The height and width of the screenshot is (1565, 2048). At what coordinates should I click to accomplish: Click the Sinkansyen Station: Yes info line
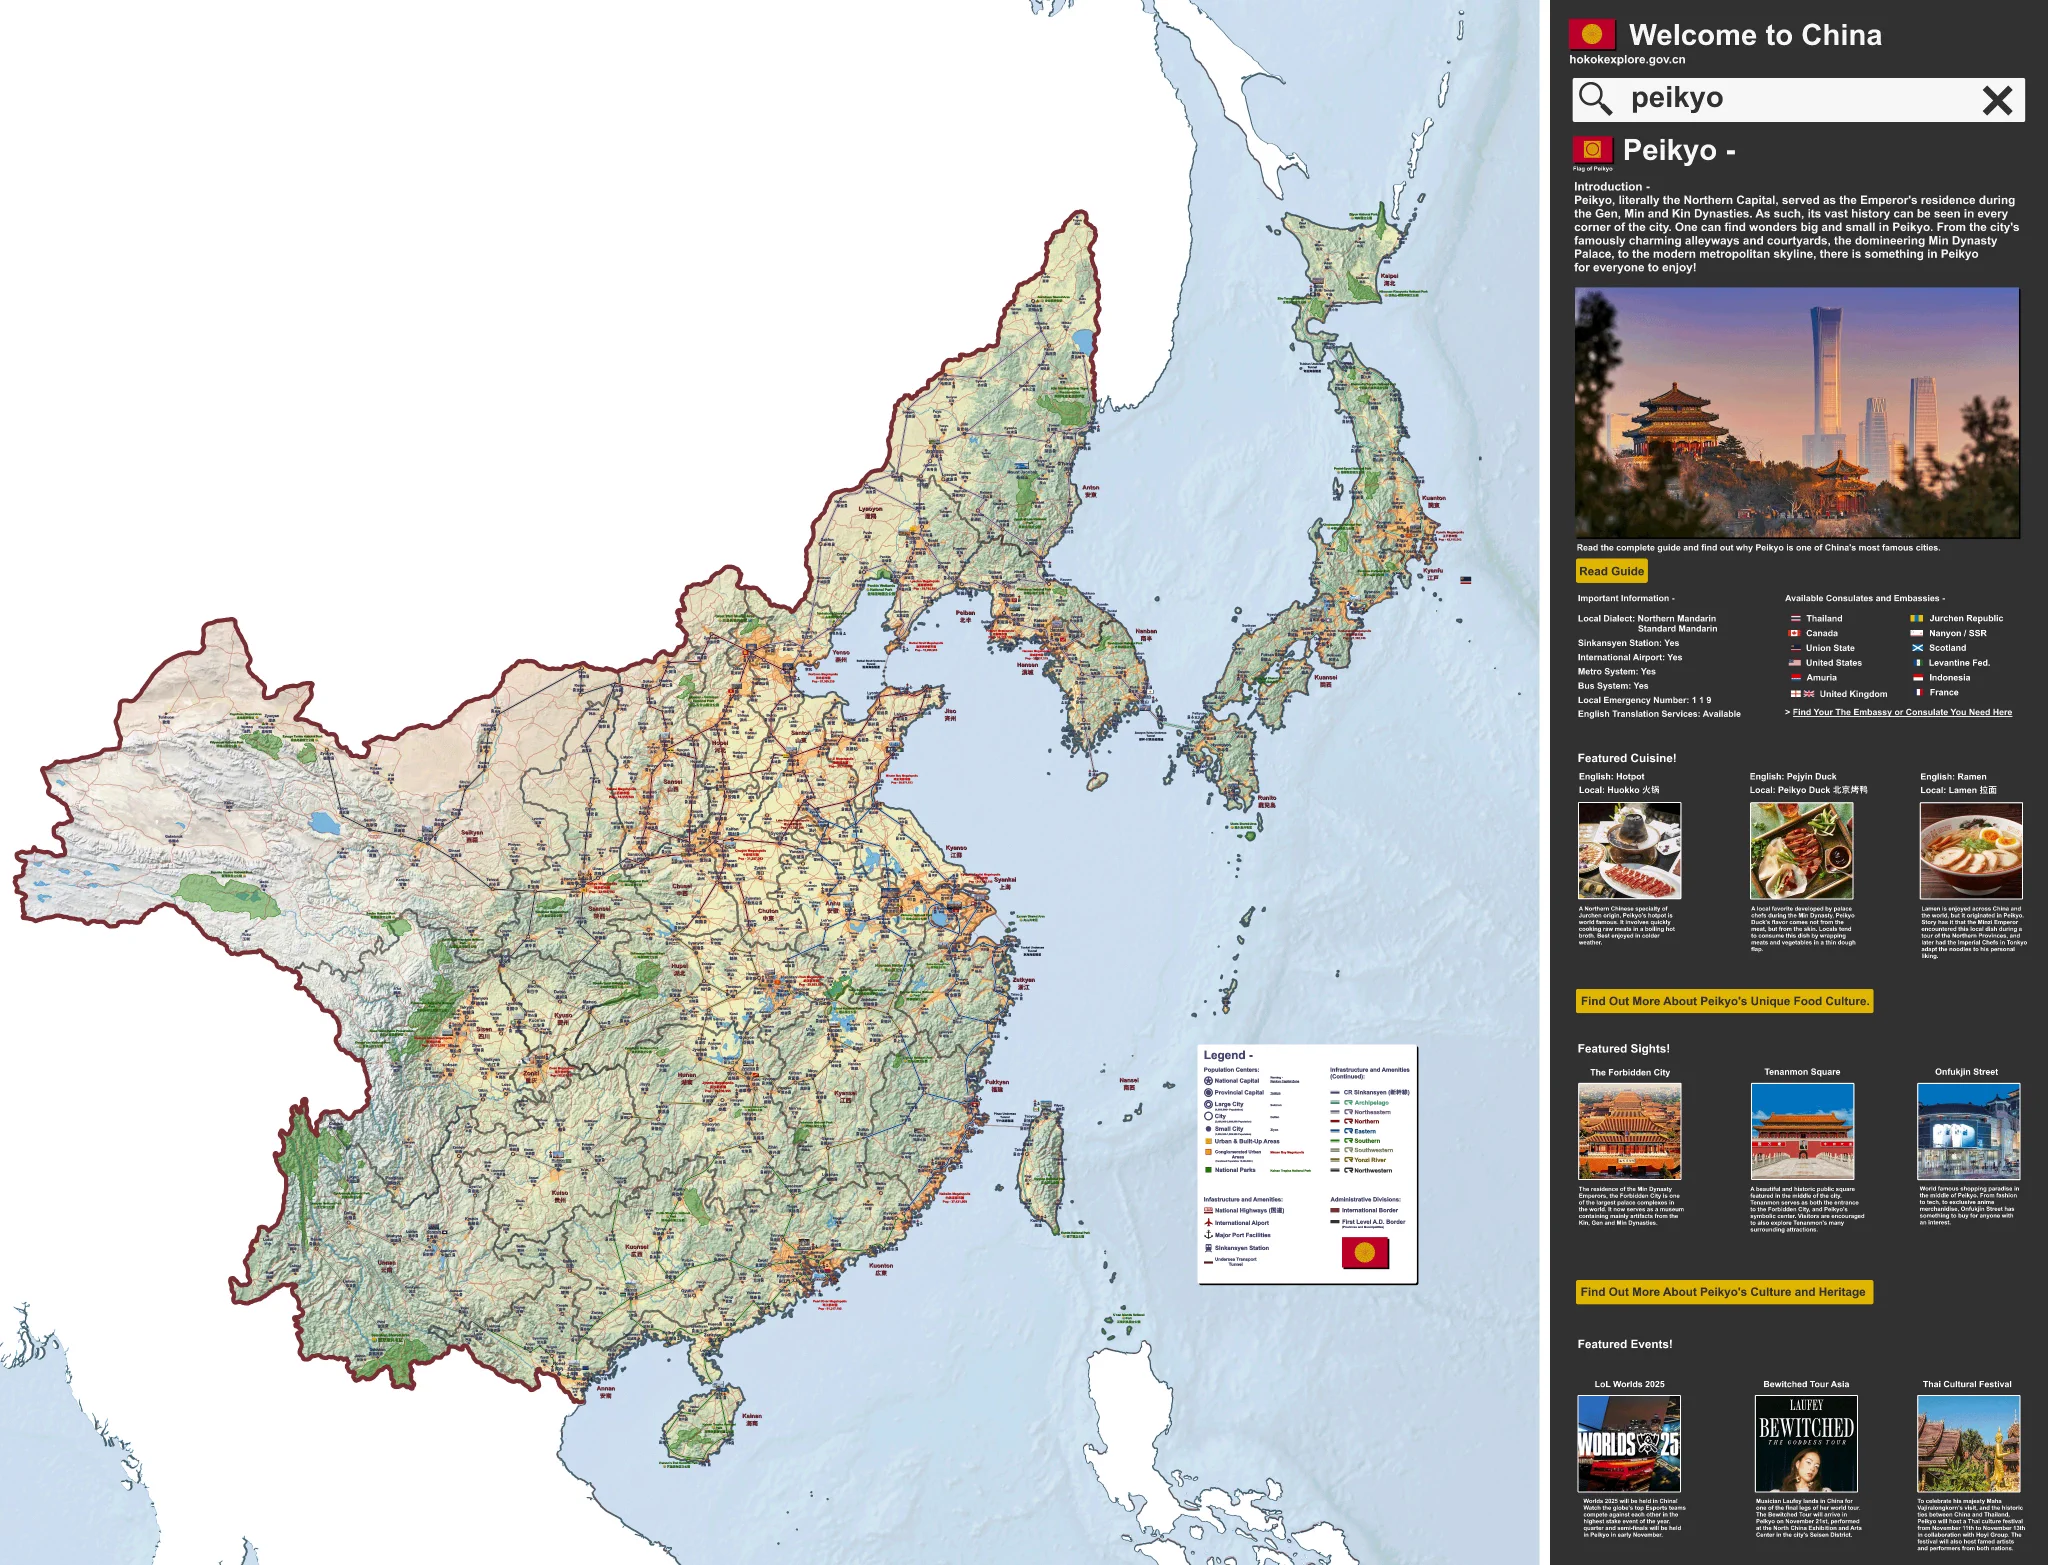pyautogui.click(x=1628, y=643)
